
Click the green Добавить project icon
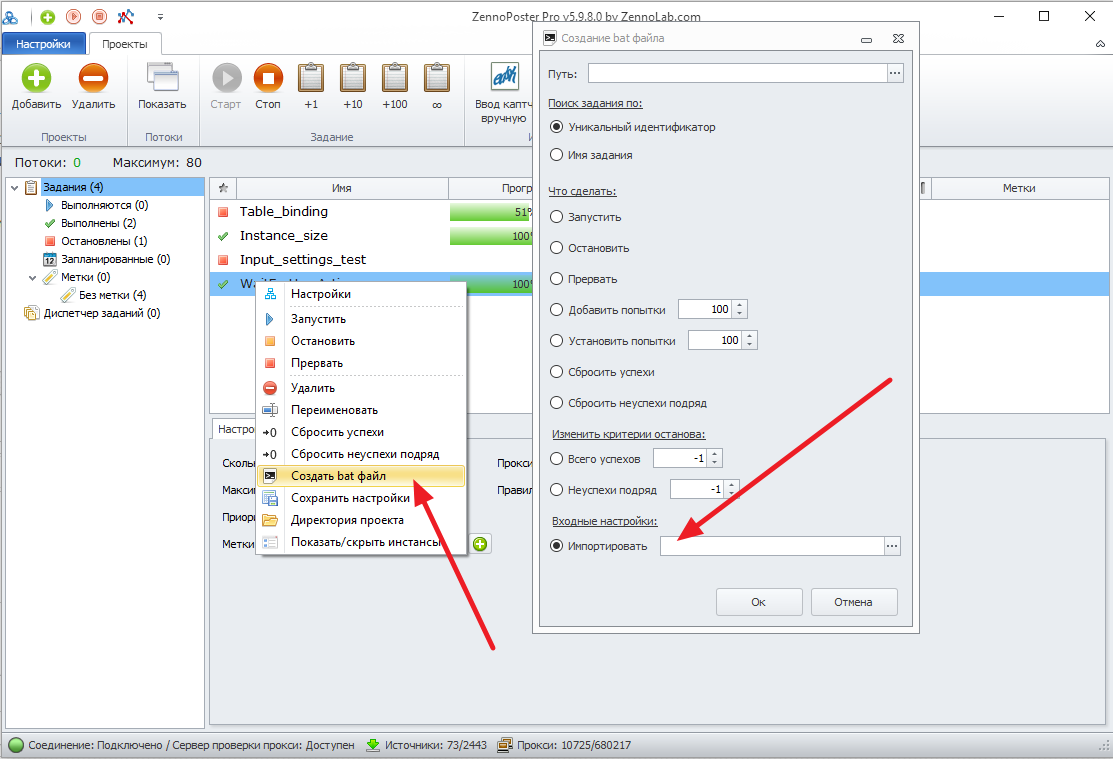pyautogui.click(x=36, y=77)
